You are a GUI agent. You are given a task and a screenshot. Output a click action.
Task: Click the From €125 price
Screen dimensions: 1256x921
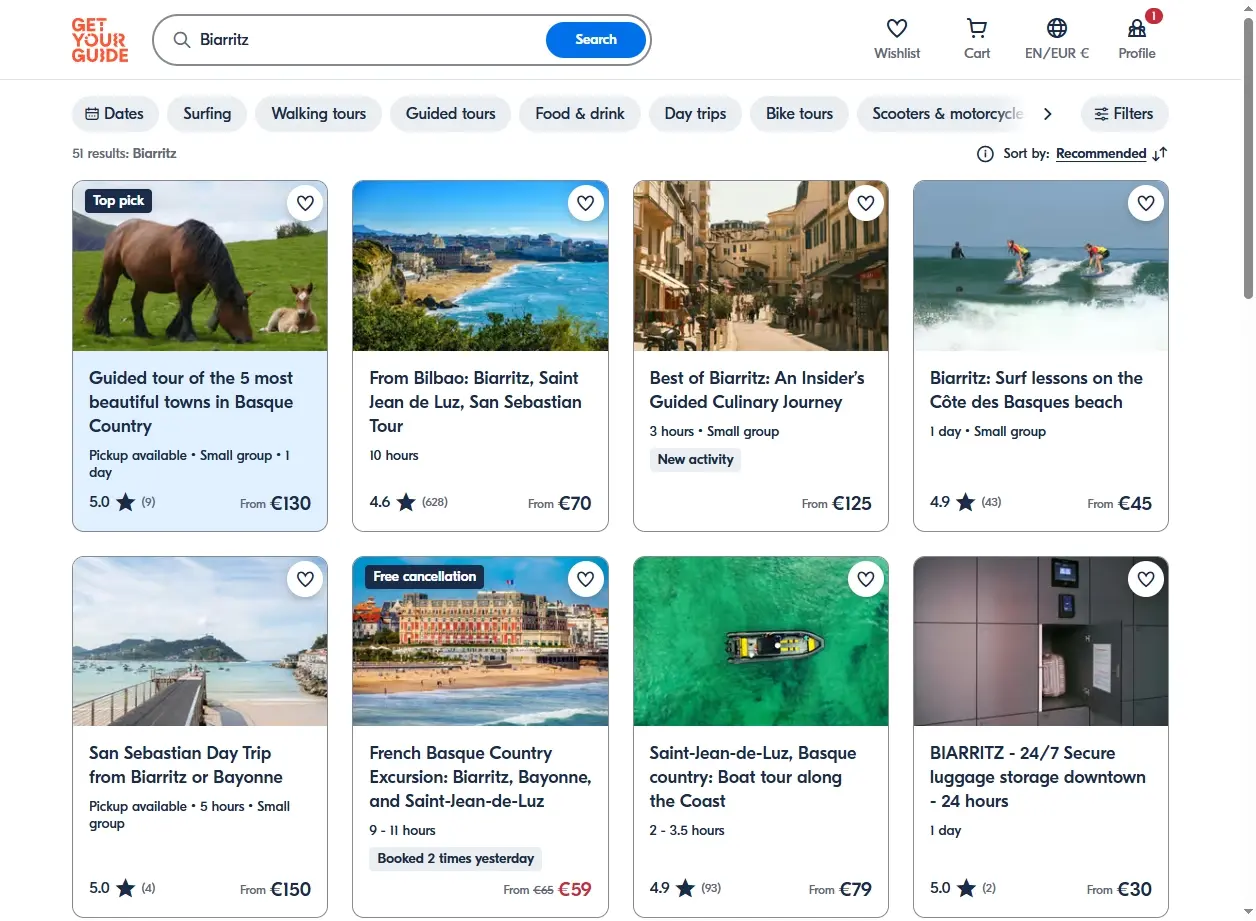coord(837,504)
